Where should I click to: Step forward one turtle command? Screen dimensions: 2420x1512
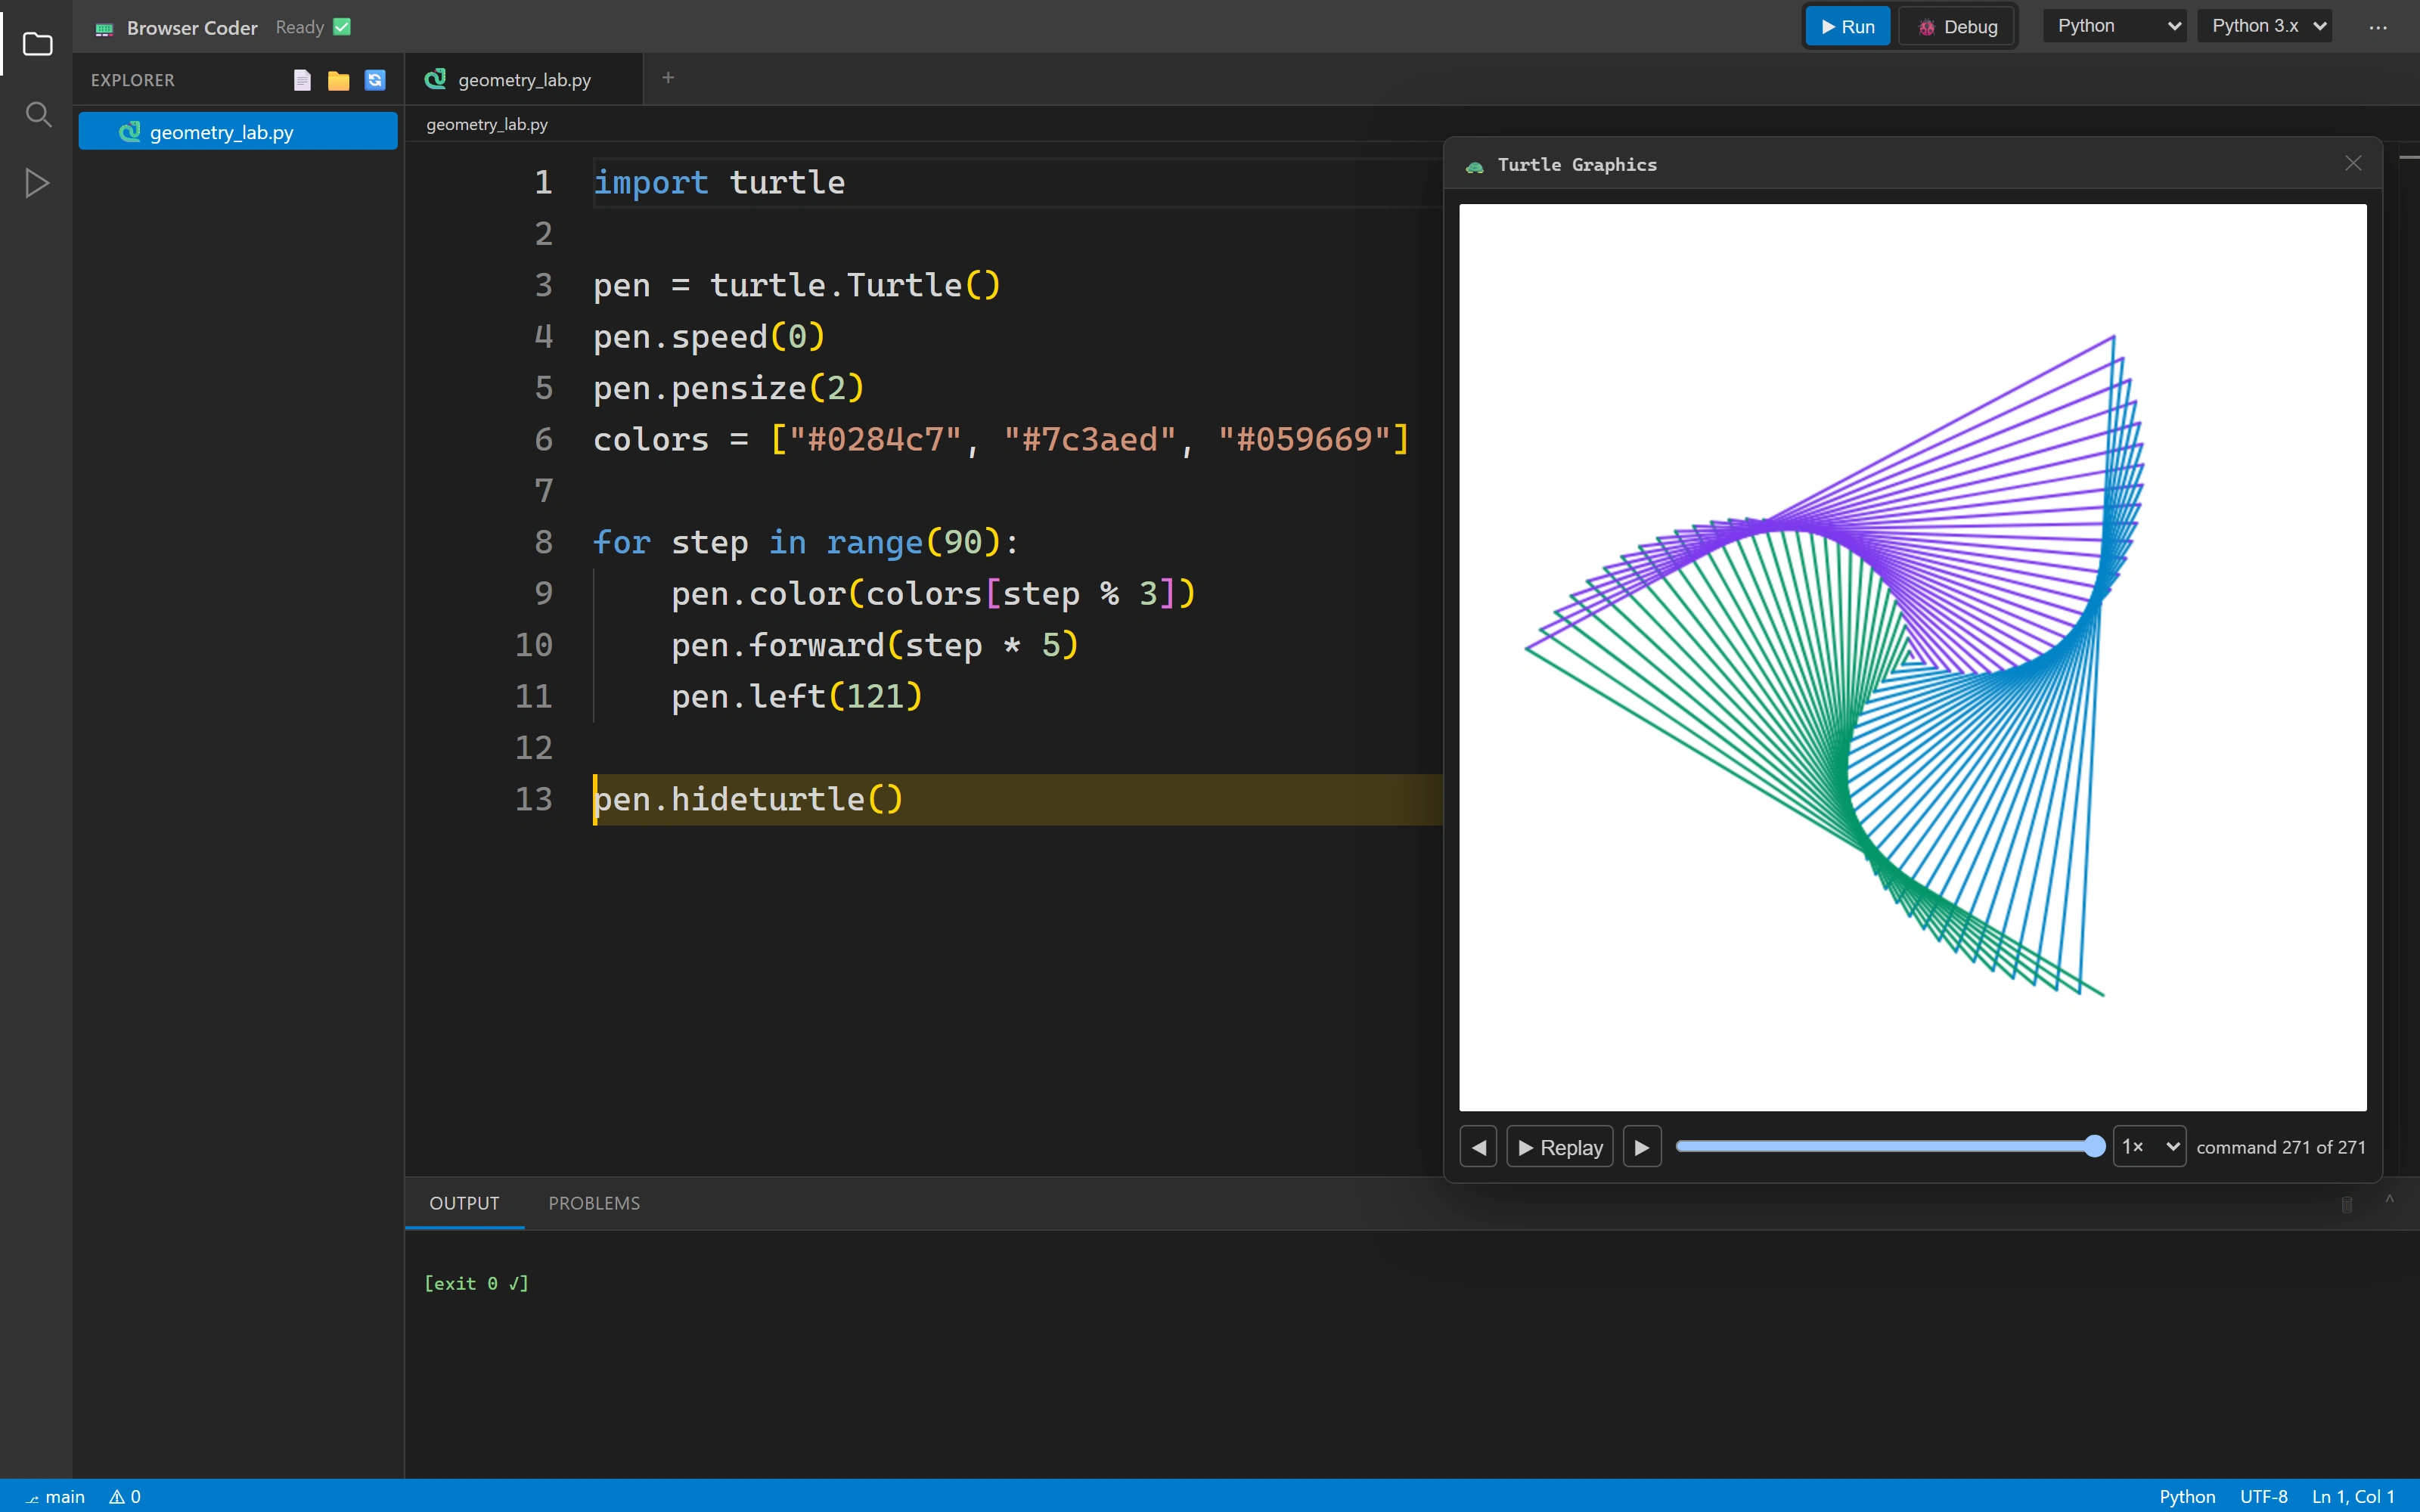pyautogui.click(x=1642, y=1147)
